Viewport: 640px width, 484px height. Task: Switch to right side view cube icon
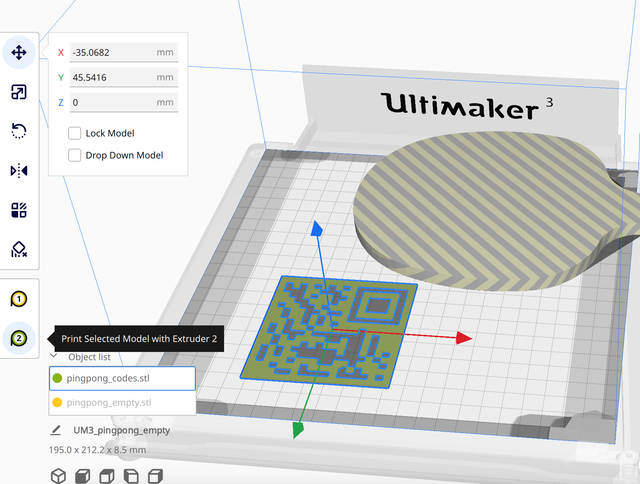coord(156,476)
